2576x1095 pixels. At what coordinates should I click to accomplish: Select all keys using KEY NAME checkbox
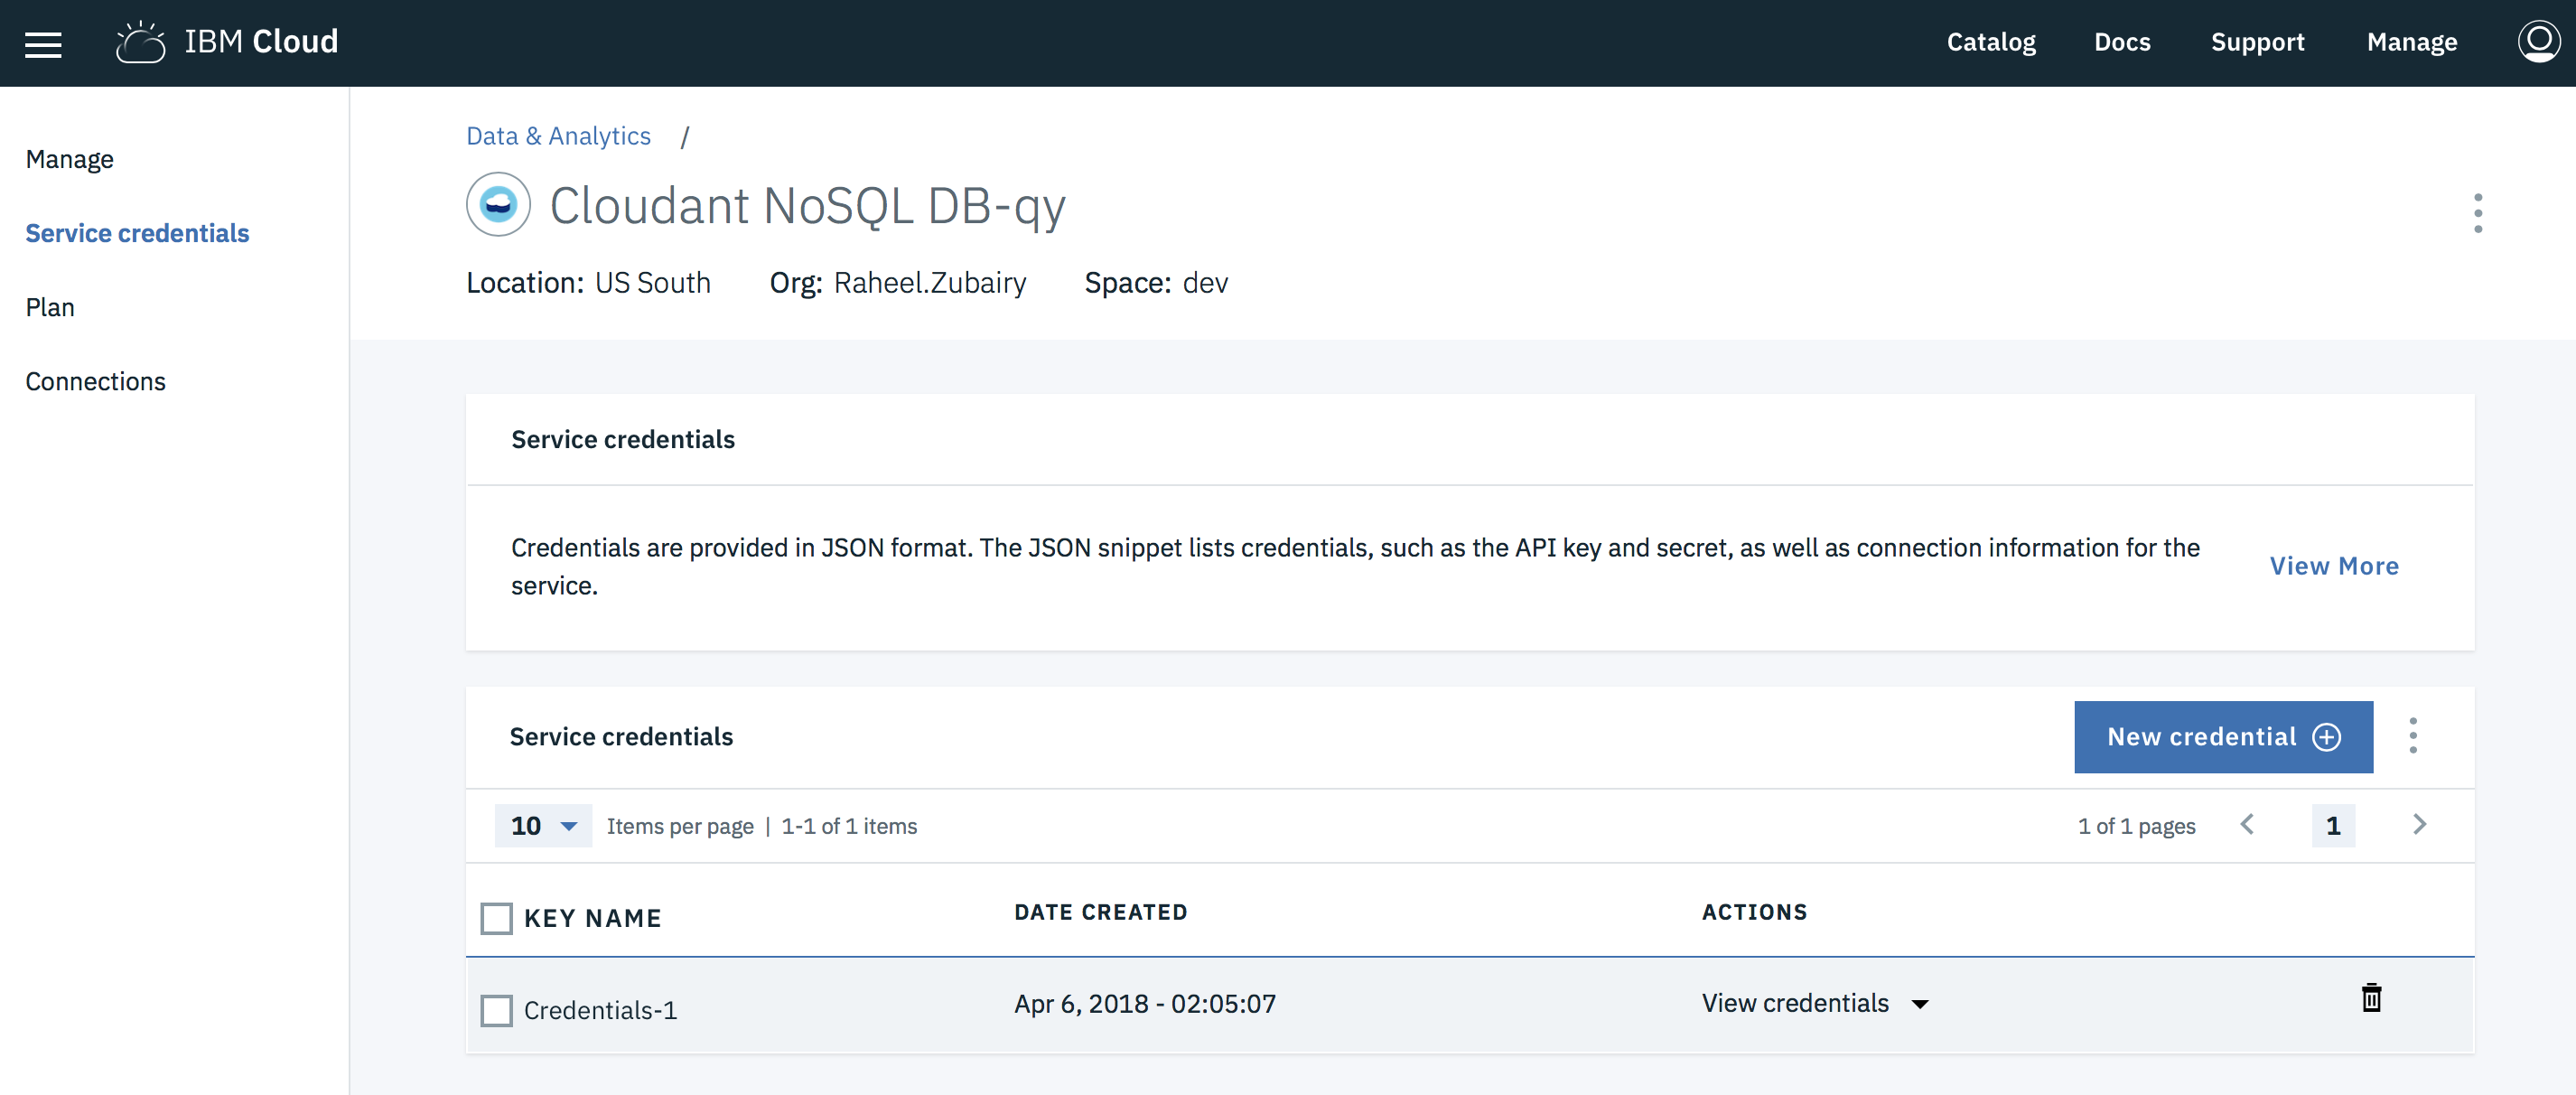497,918
